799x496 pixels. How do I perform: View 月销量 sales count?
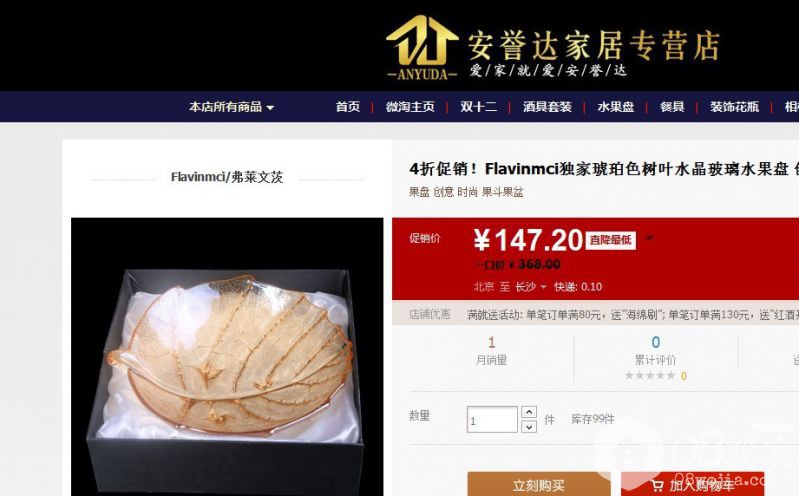coord(491,351)
